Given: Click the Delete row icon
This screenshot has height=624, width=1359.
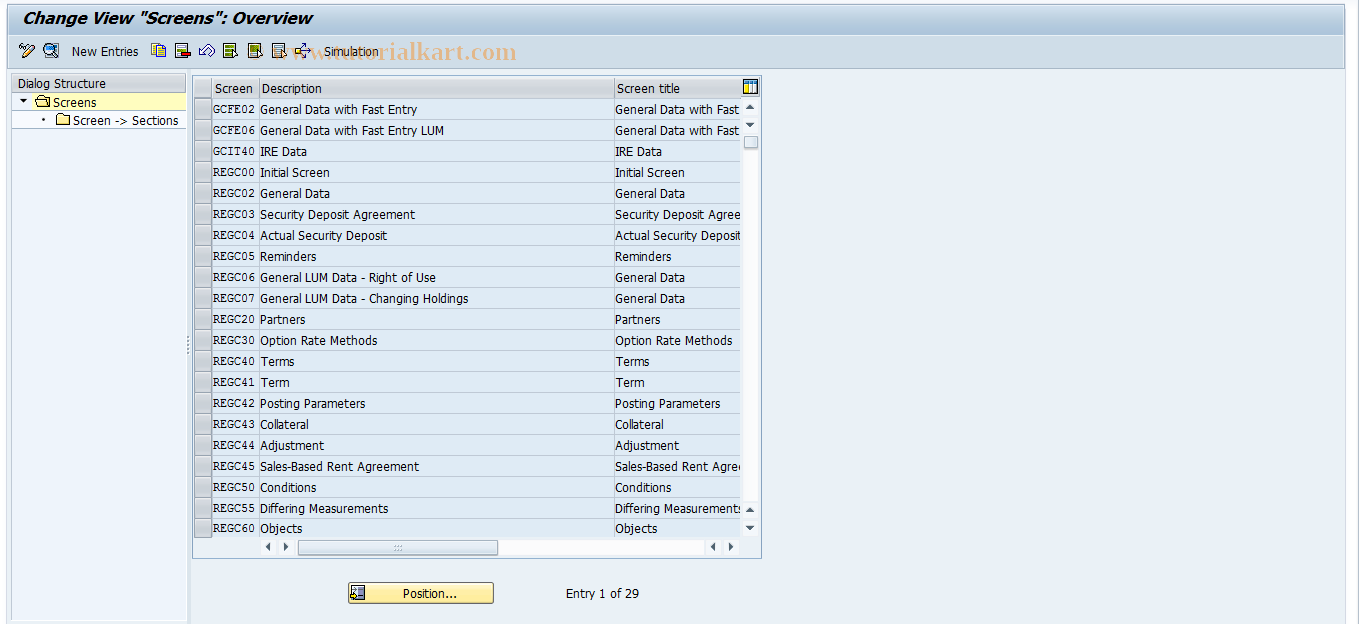Looking at the screenshot, I should (182, 51).
